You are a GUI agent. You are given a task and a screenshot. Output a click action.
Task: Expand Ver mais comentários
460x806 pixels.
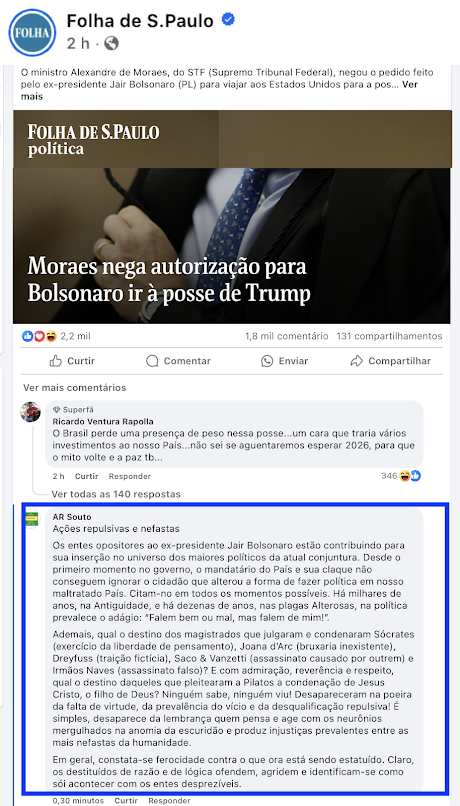75,388
